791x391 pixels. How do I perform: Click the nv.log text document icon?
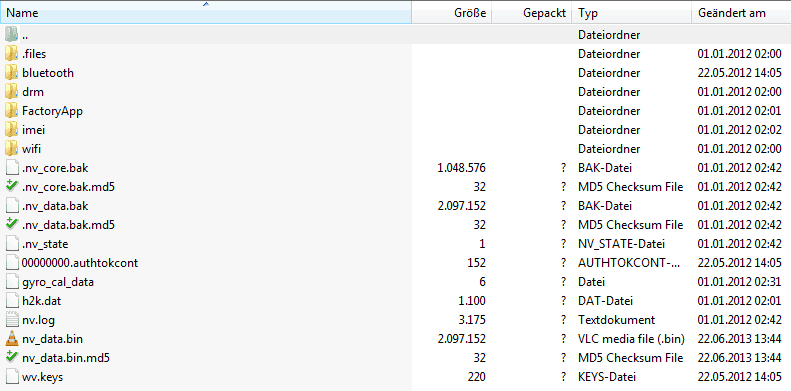tap(11, 320)
